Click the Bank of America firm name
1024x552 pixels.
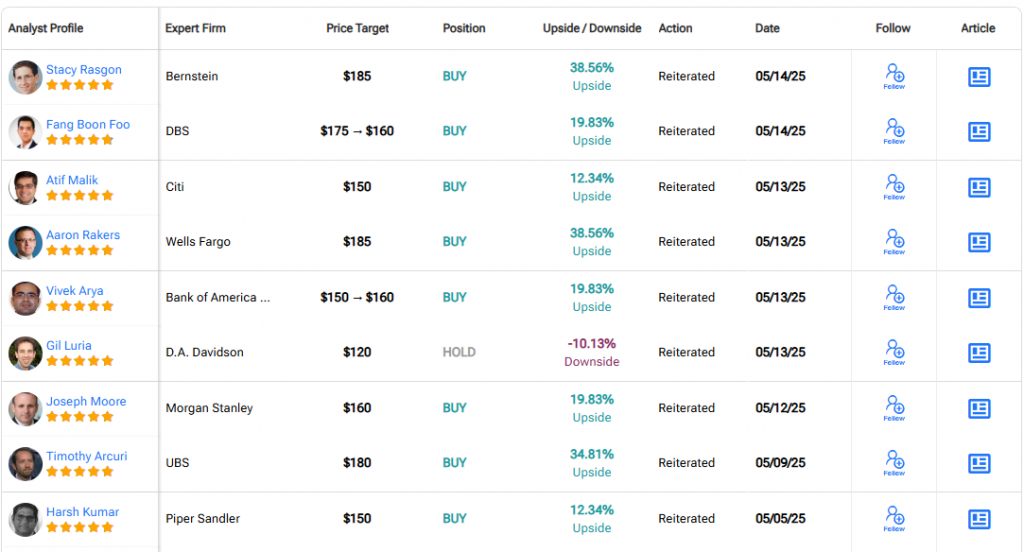[217, 297]
